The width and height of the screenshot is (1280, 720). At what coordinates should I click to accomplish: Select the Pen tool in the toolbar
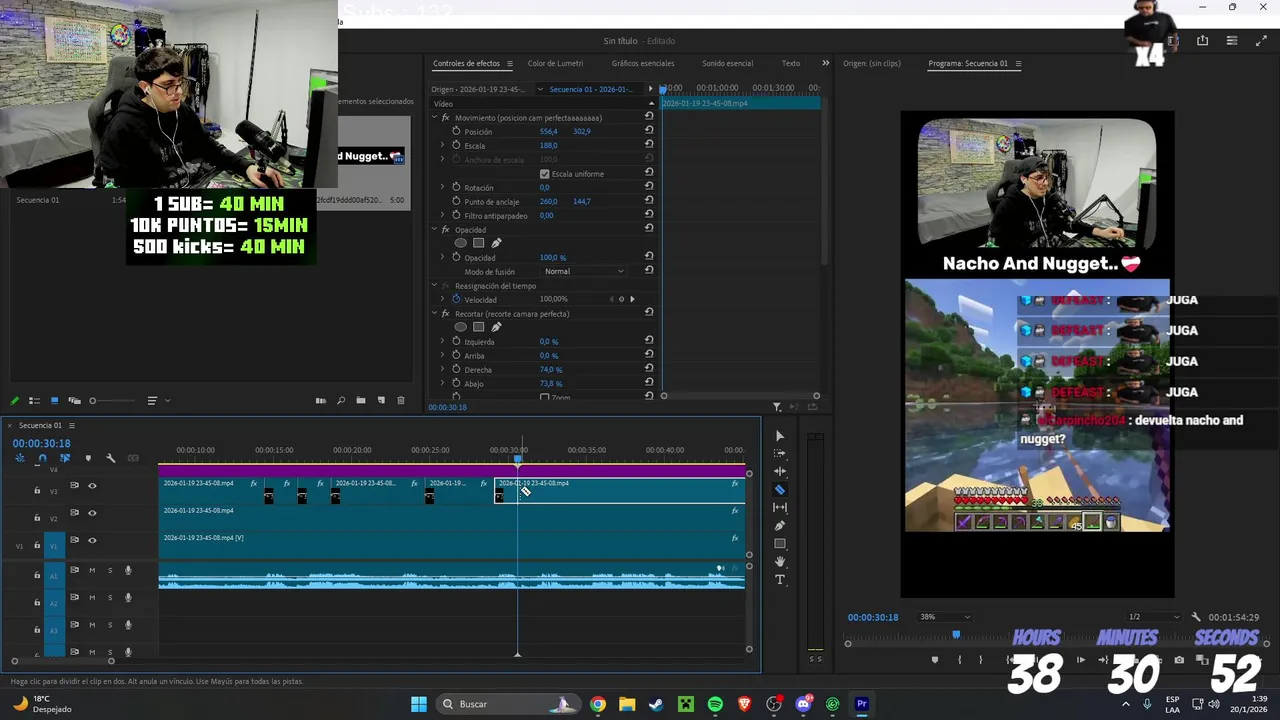[x=780, y=526]
